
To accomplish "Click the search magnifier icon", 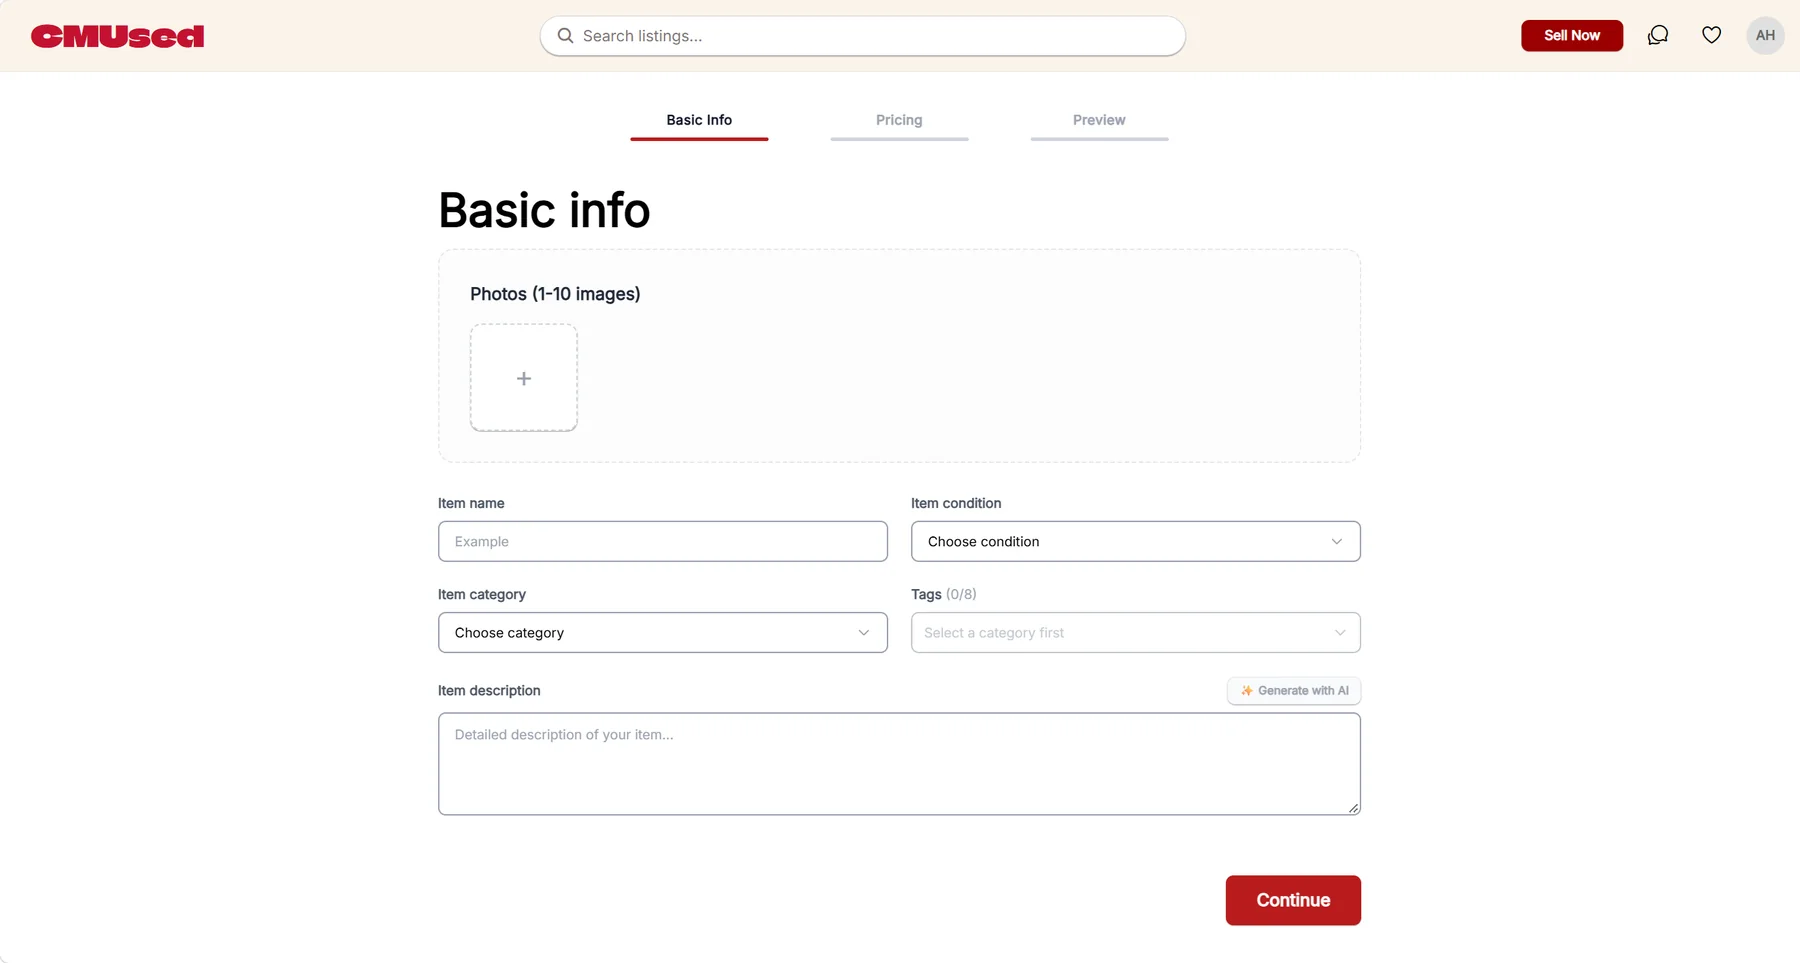I will pos(565,36).
